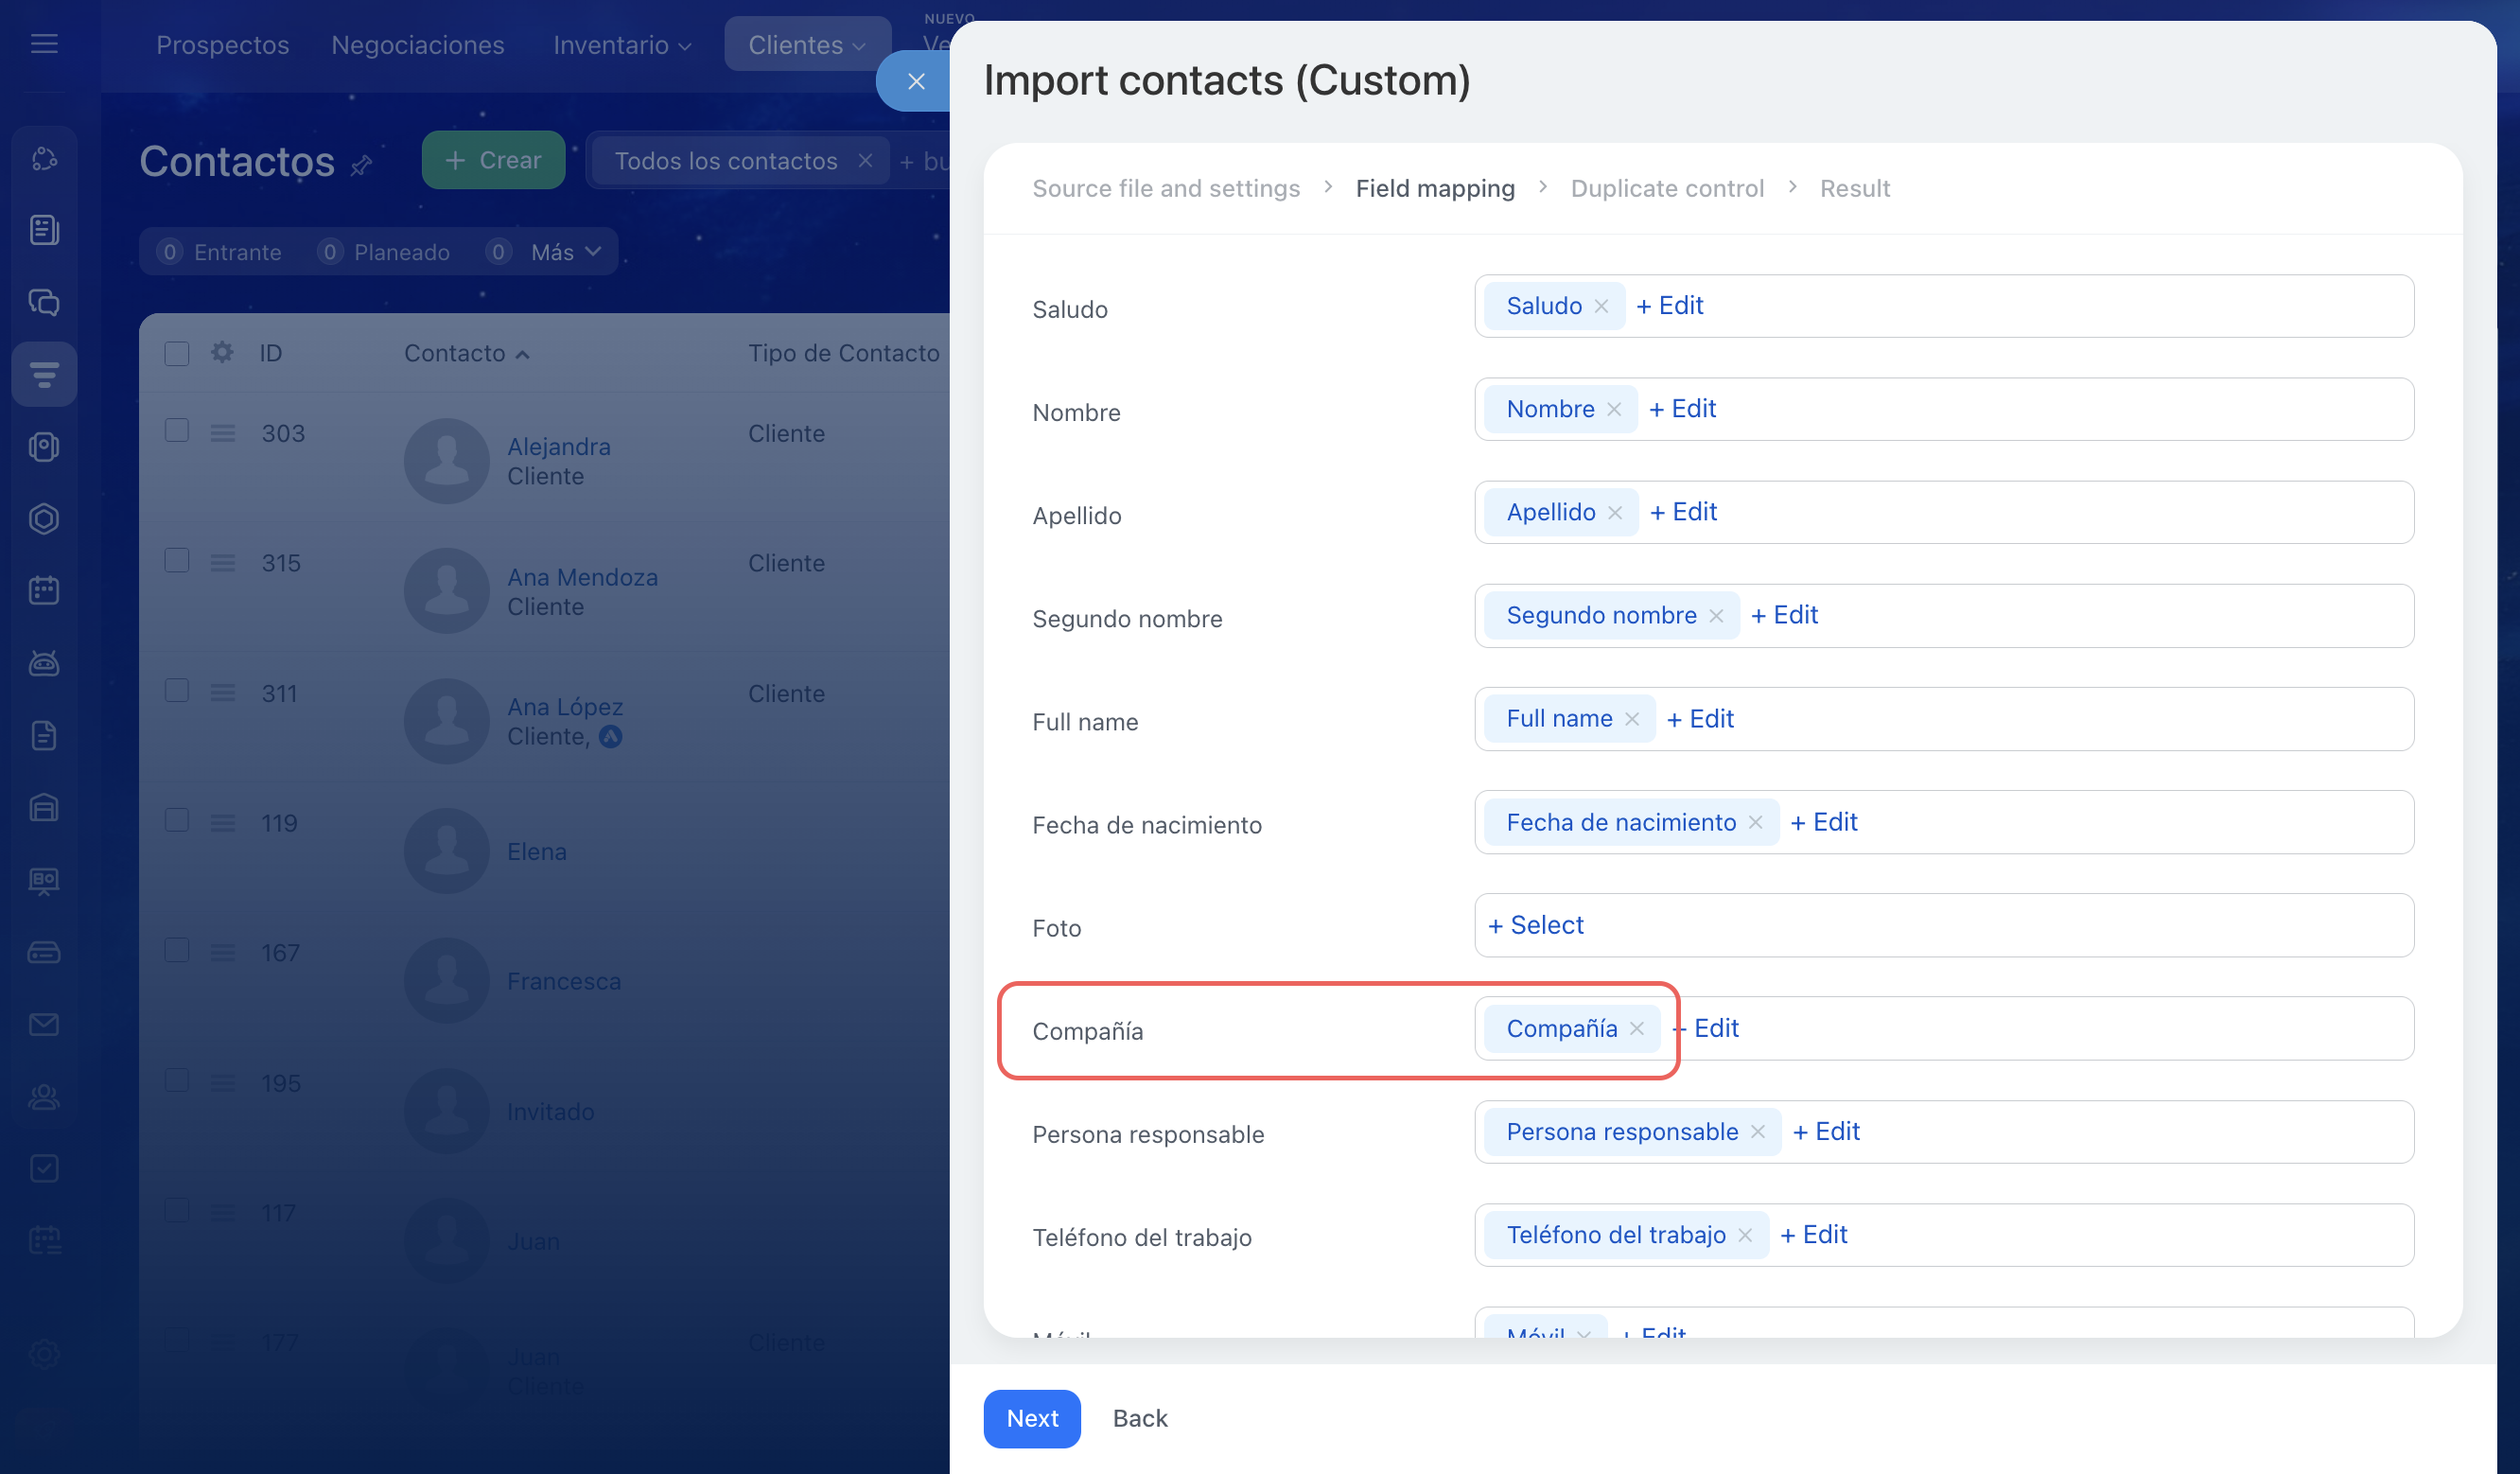Viewport: 2520px width, 1474px height.
Task: Open the mail envelope sidebar icon
Action: pyautogui.click(x=44, y=1024)
